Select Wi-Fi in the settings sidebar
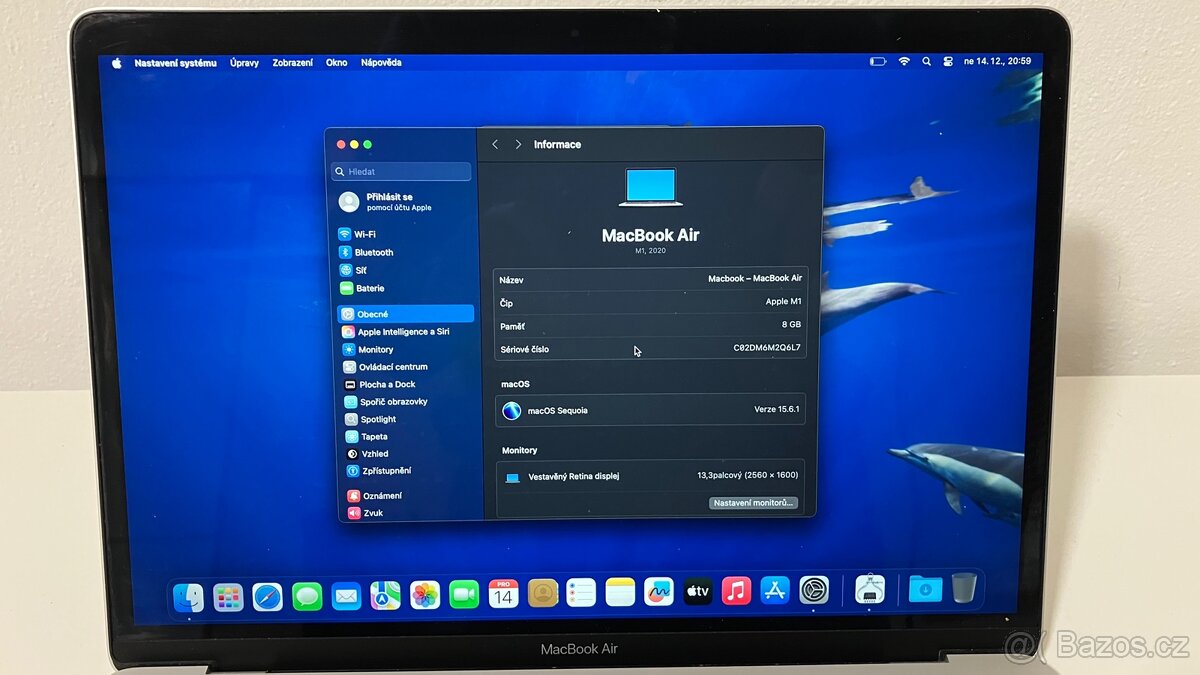 pos(363,234)
